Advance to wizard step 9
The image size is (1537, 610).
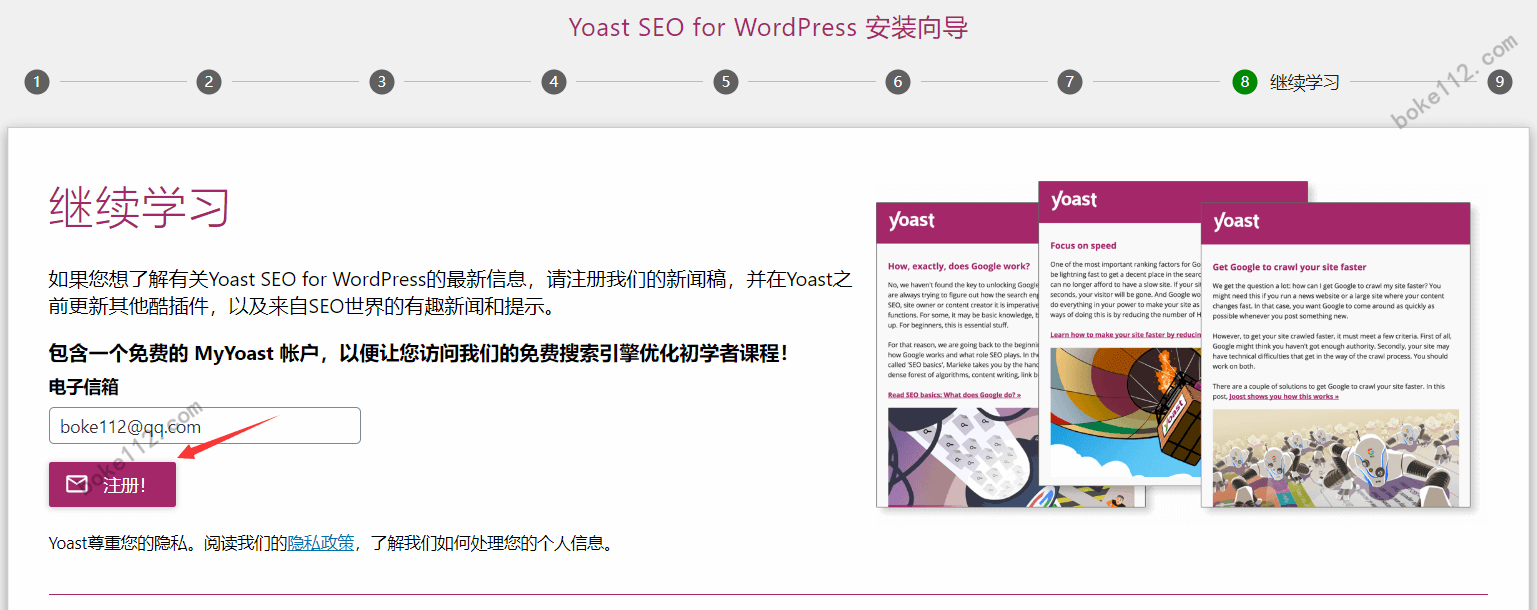(1499, 82)
